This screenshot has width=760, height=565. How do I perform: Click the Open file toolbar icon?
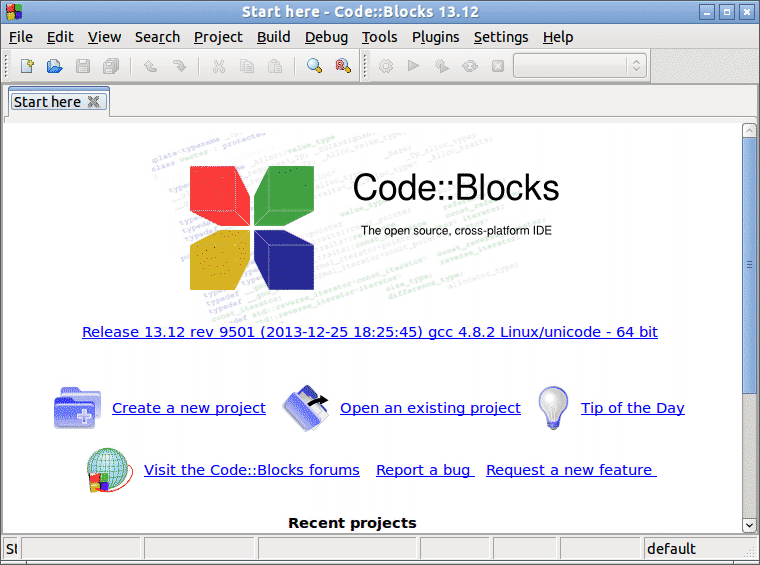(x=55, y=66)
